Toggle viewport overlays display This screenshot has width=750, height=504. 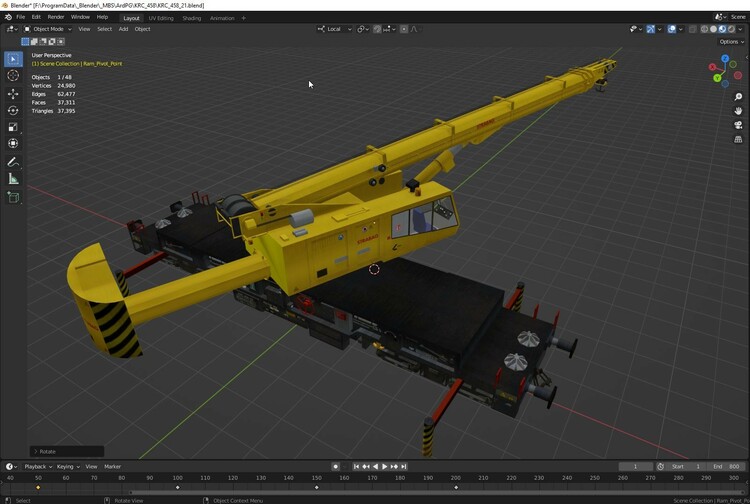671,29
